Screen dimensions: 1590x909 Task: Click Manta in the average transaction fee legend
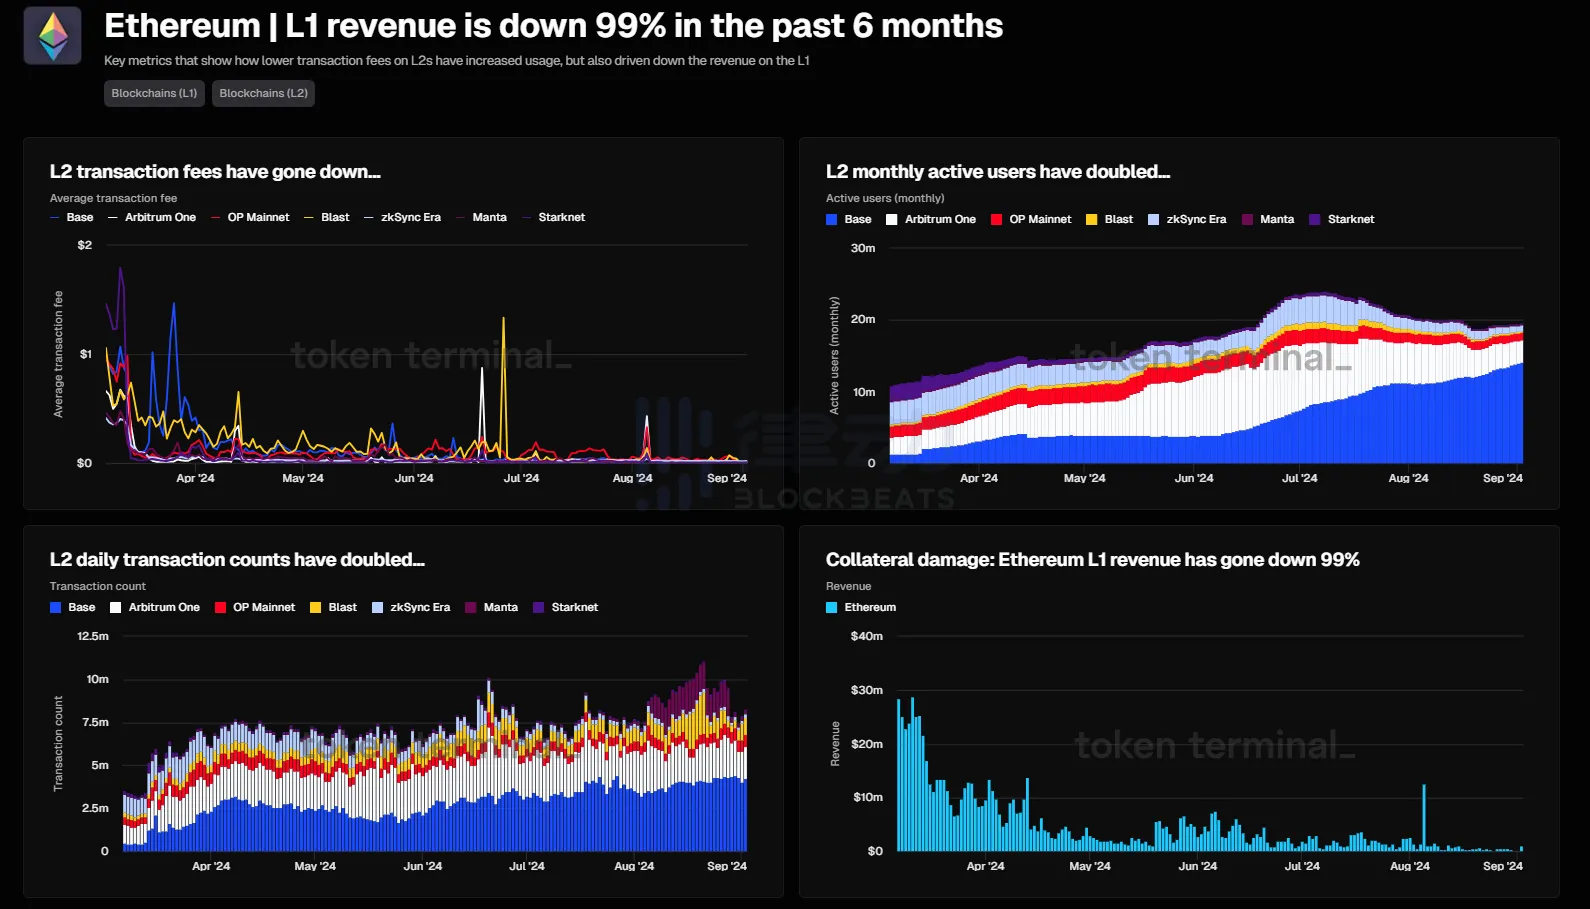(x=482, y=217)
